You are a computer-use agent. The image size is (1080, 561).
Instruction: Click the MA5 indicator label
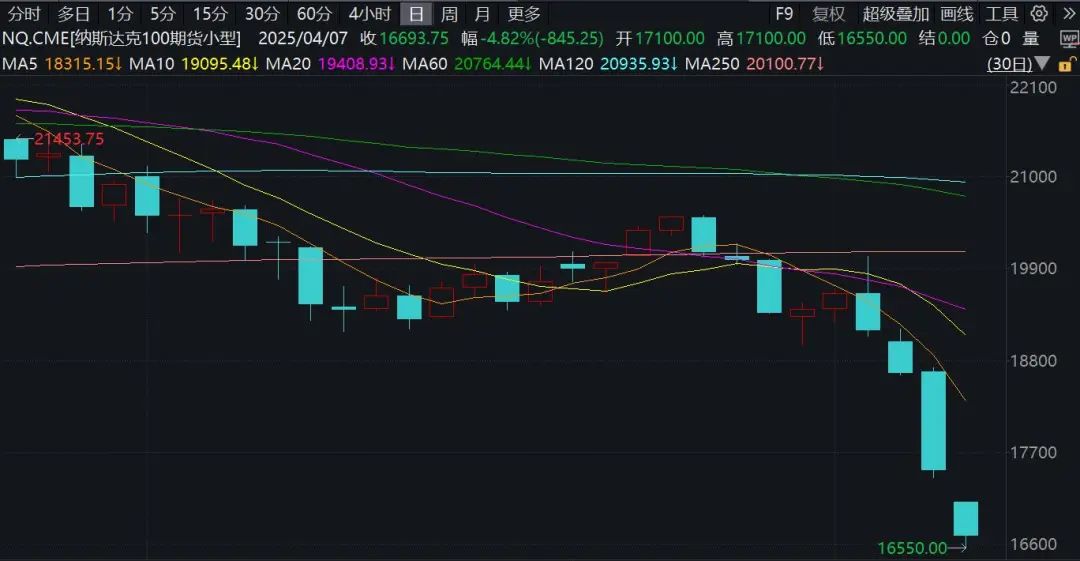tap(20, 64)
